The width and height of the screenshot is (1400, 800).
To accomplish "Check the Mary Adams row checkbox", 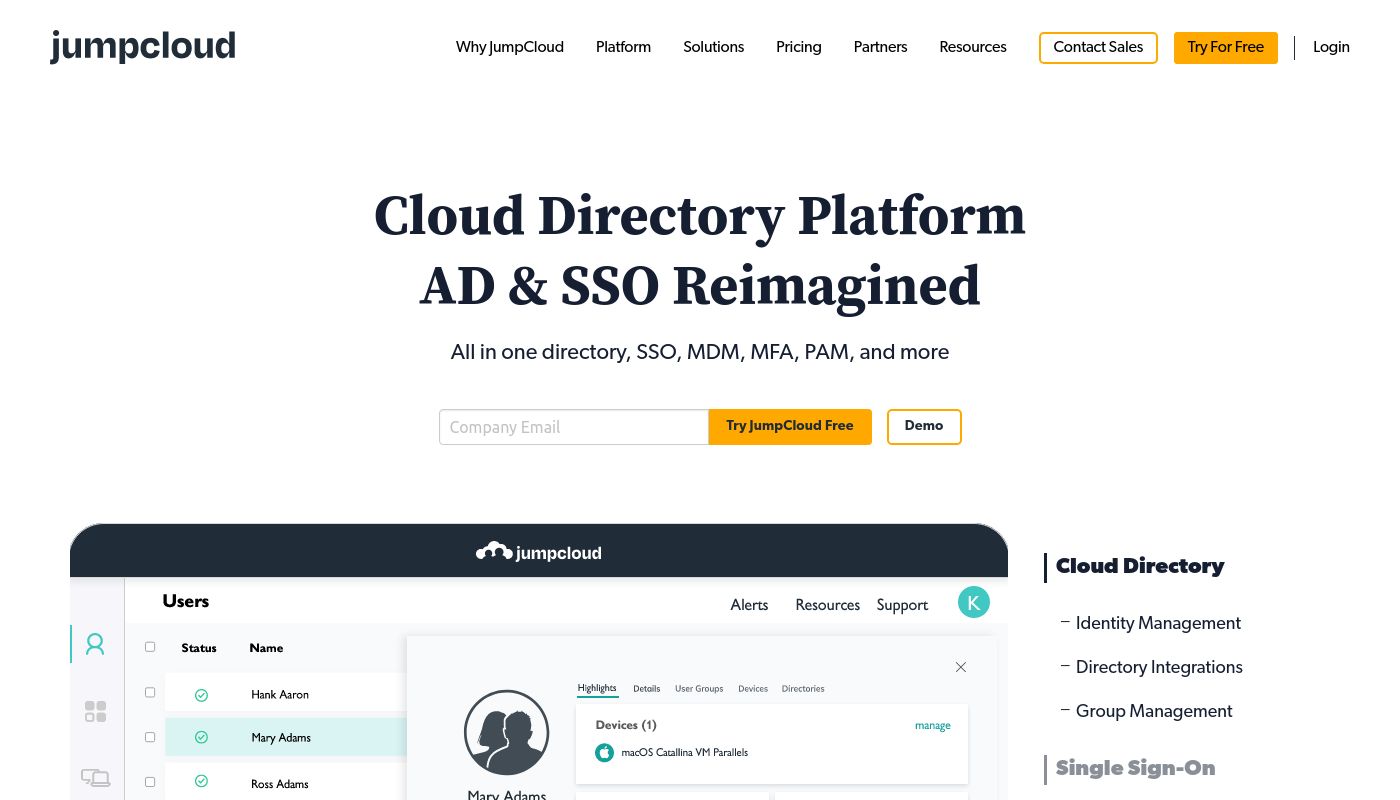I will coord(150,737).
